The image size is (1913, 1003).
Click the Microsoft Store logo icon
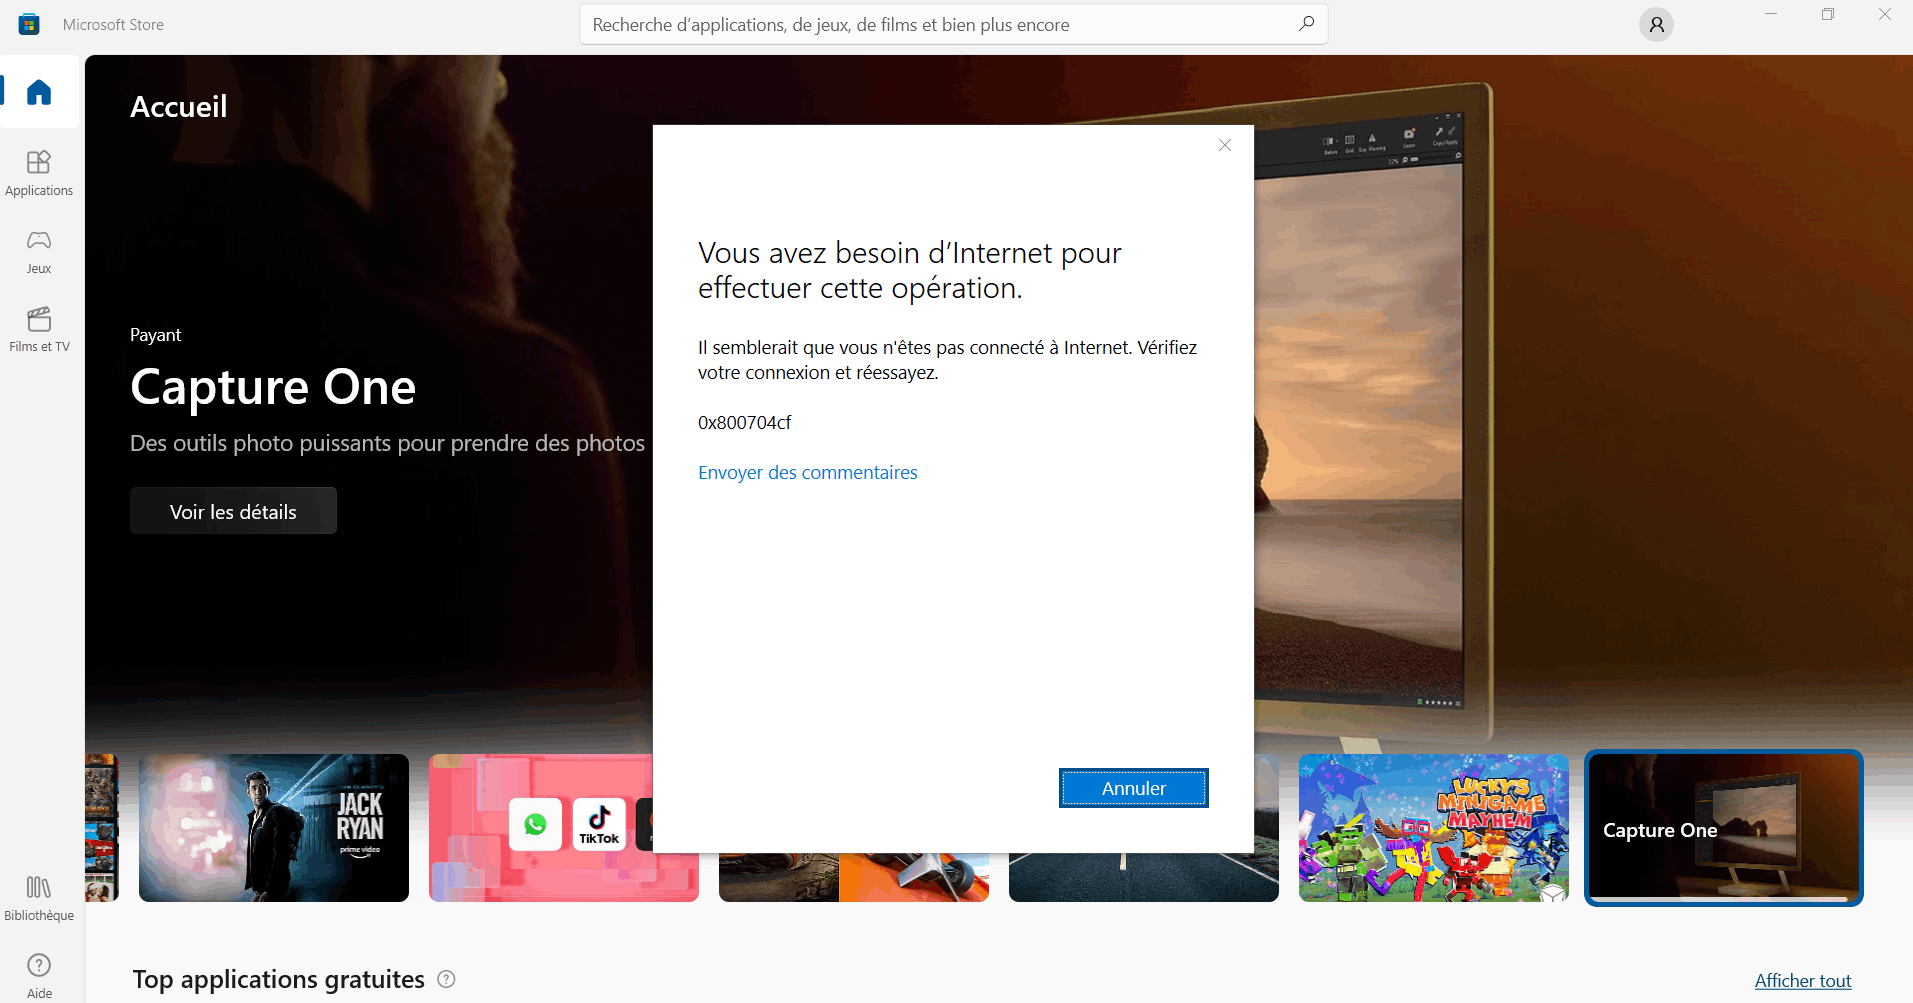coord(29,24)
